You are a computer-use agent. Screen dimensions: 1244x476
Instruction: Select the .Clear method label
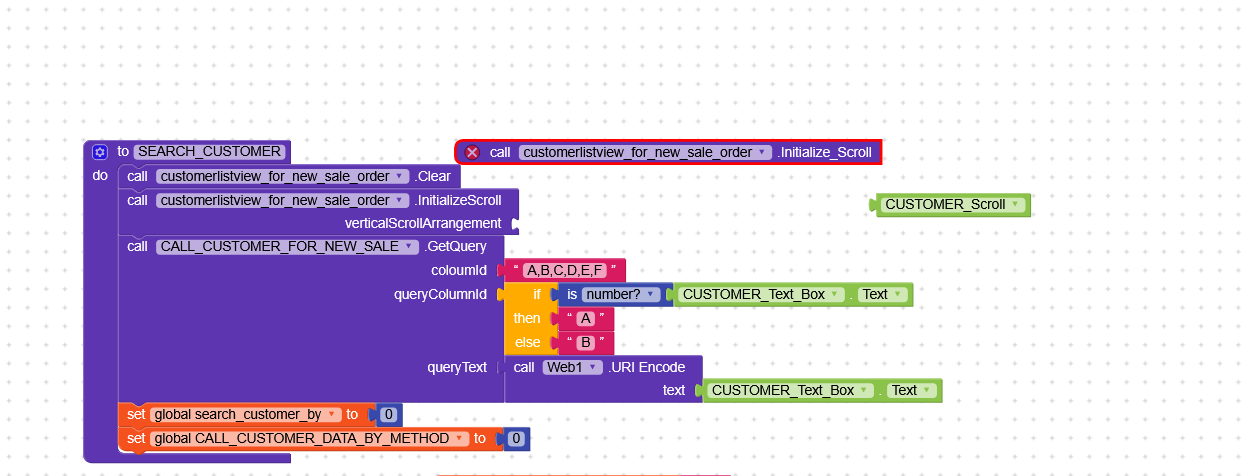point(432,177)
